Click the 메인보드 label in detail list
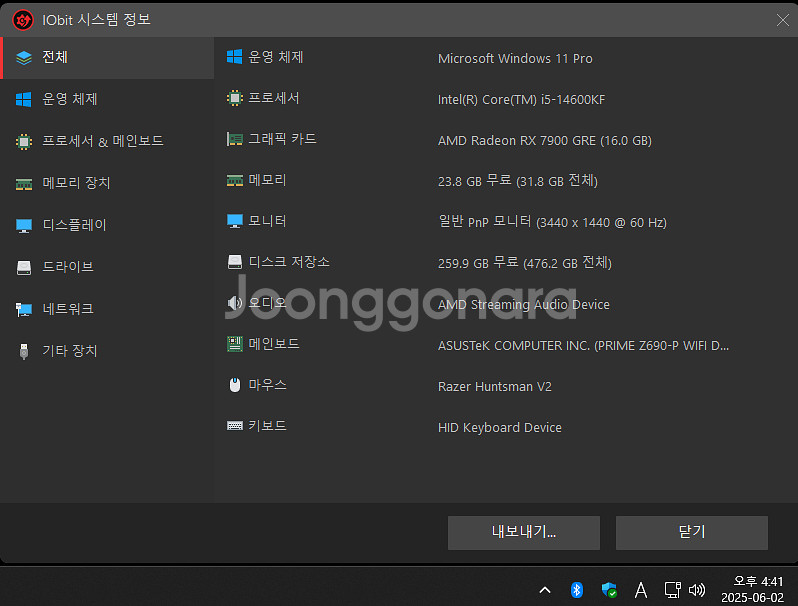This screenshot has height=606, width=798. tap(274, 344)
